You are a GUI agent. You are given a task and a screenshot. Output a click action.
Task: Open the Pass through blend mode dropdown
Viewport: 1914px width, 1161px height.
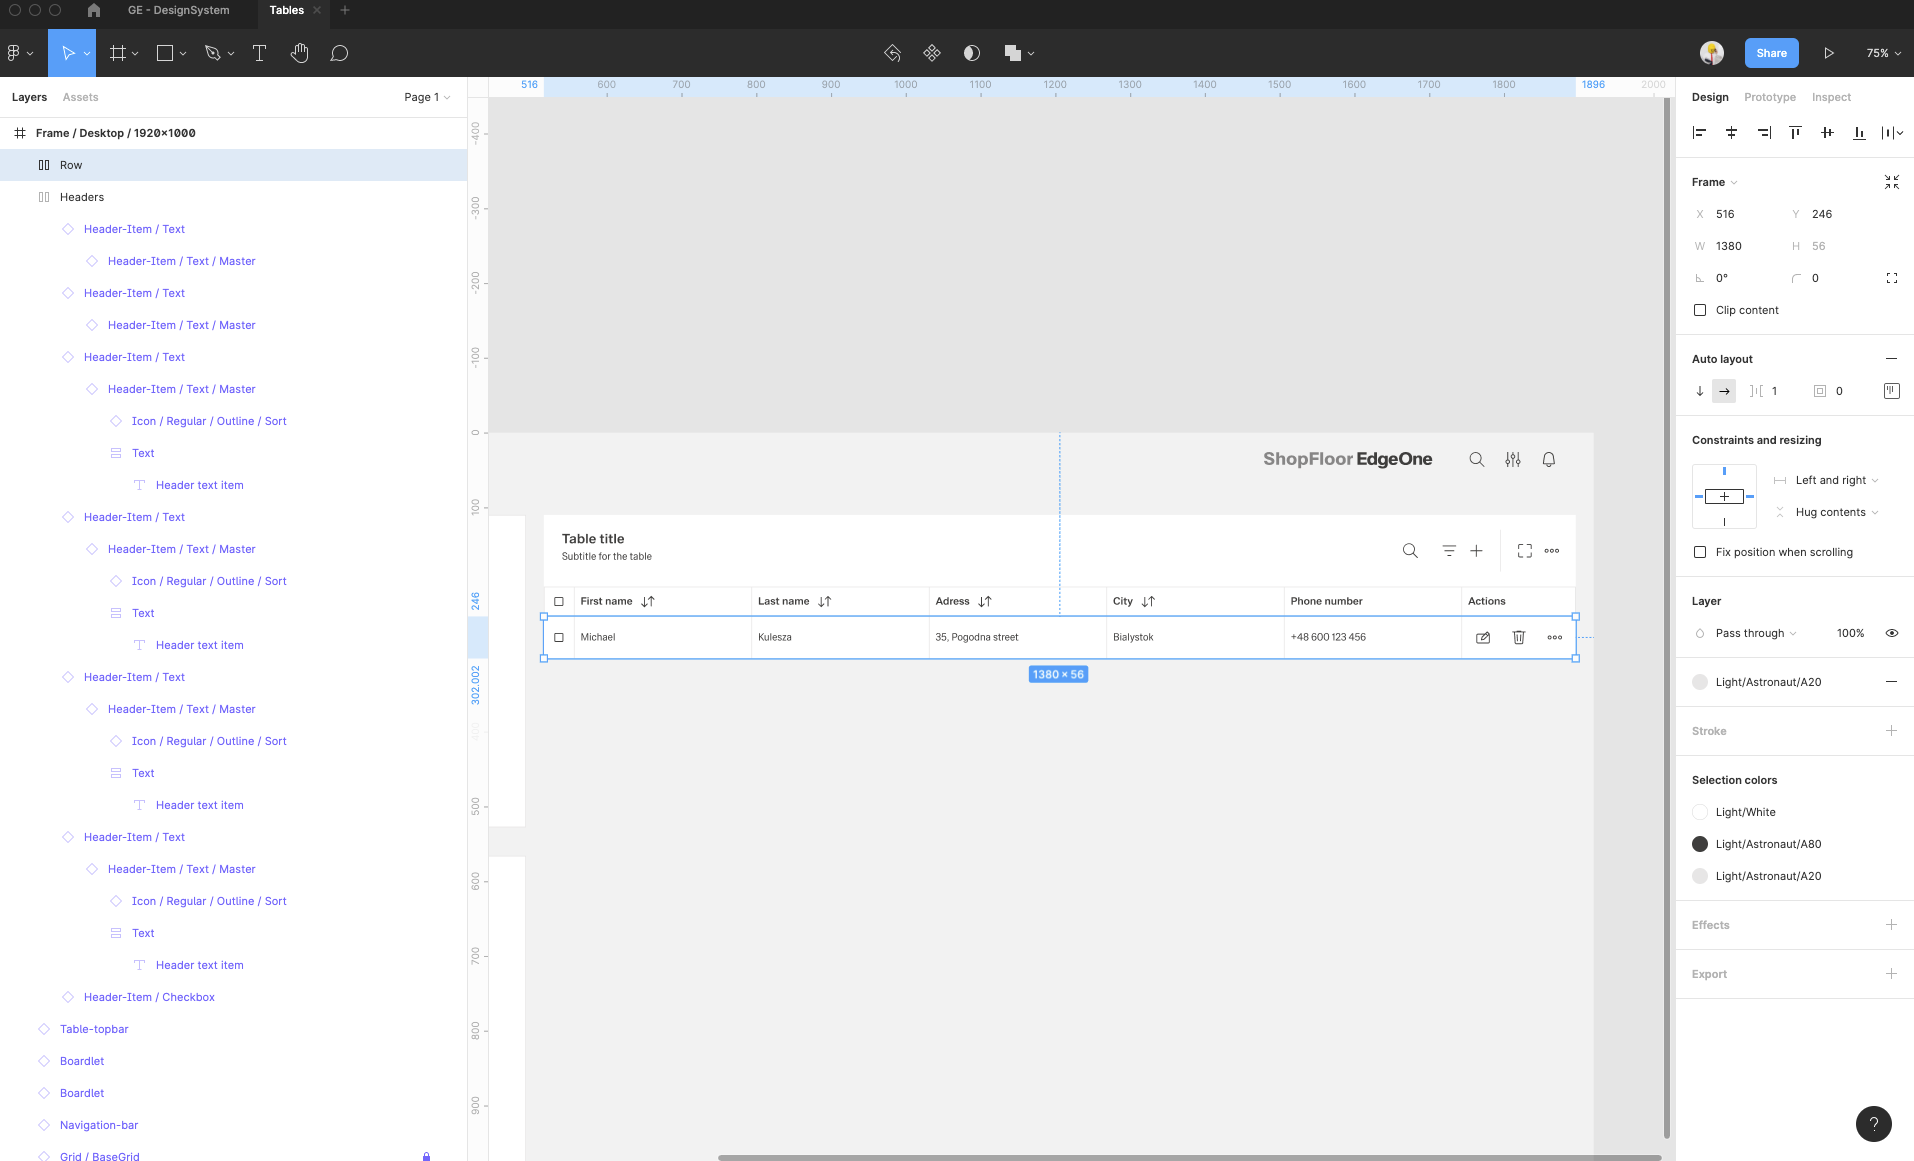[x=1755, y=633]
